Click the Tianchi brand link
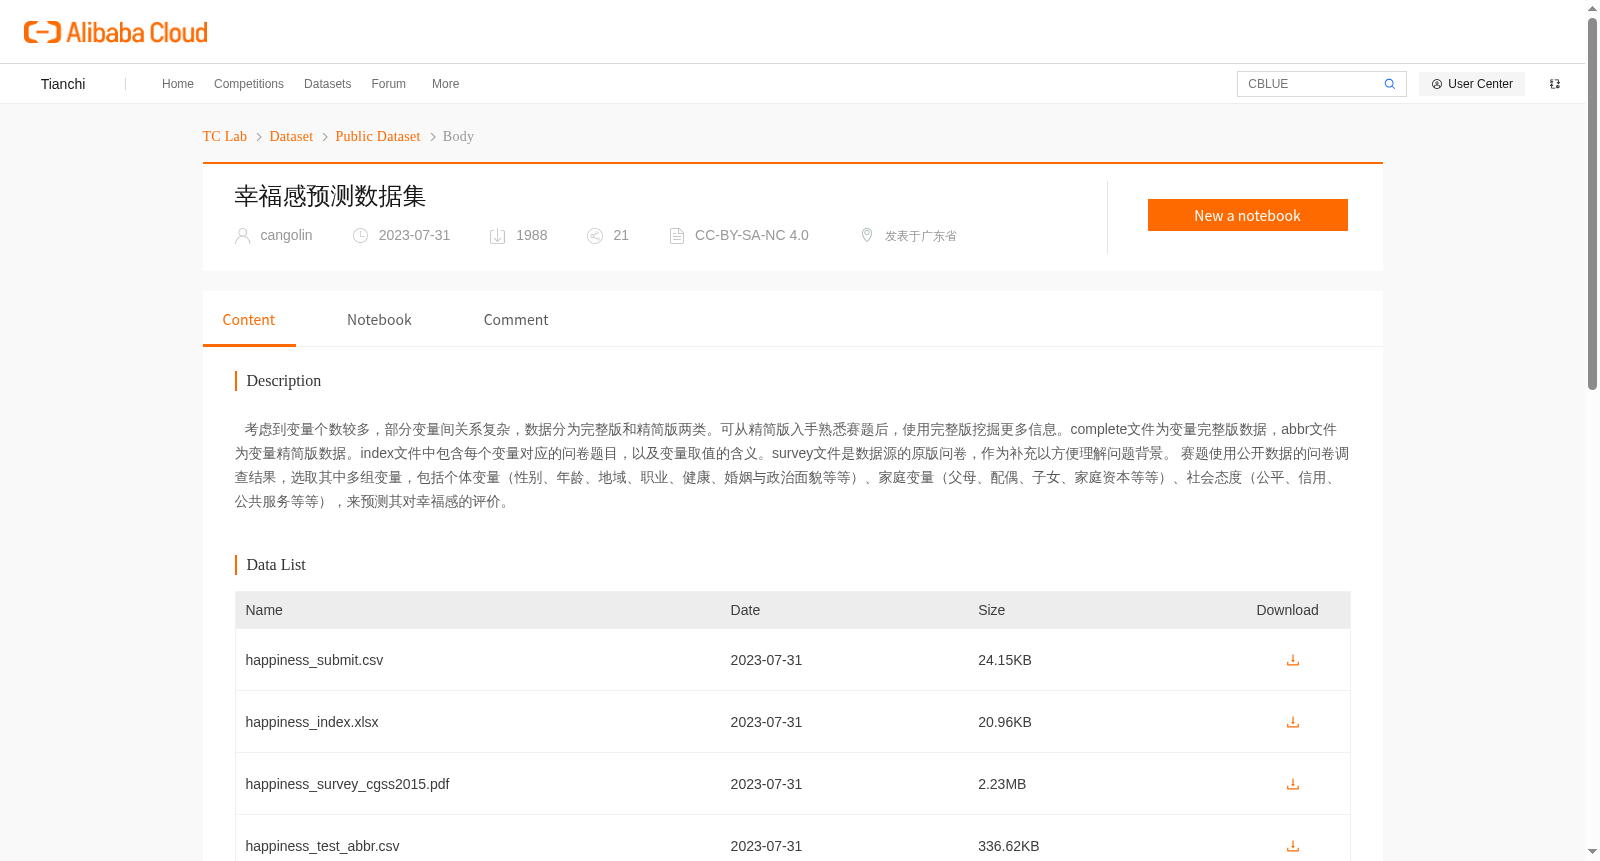Viewport: 1600px width, 861px height. (x=63, y=84)
